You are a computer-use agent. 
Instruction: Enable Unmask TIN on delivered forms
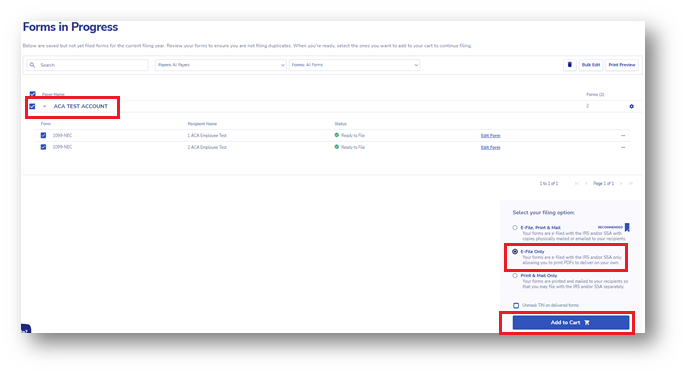click(516, 305)
